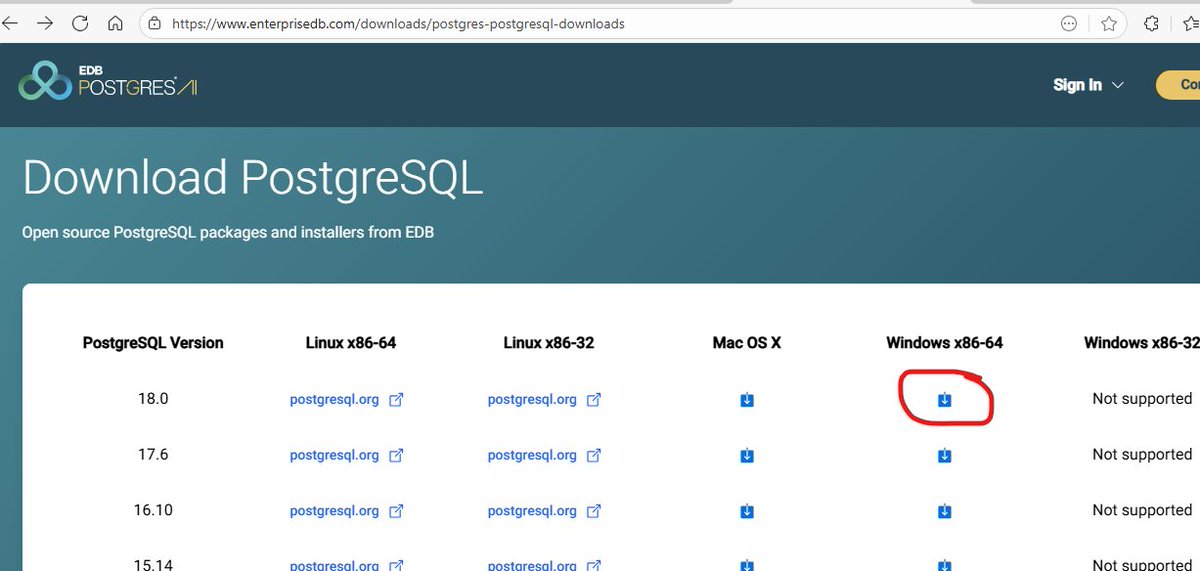Click the Mac OS X column header
1200x571 pixels.
746,343
